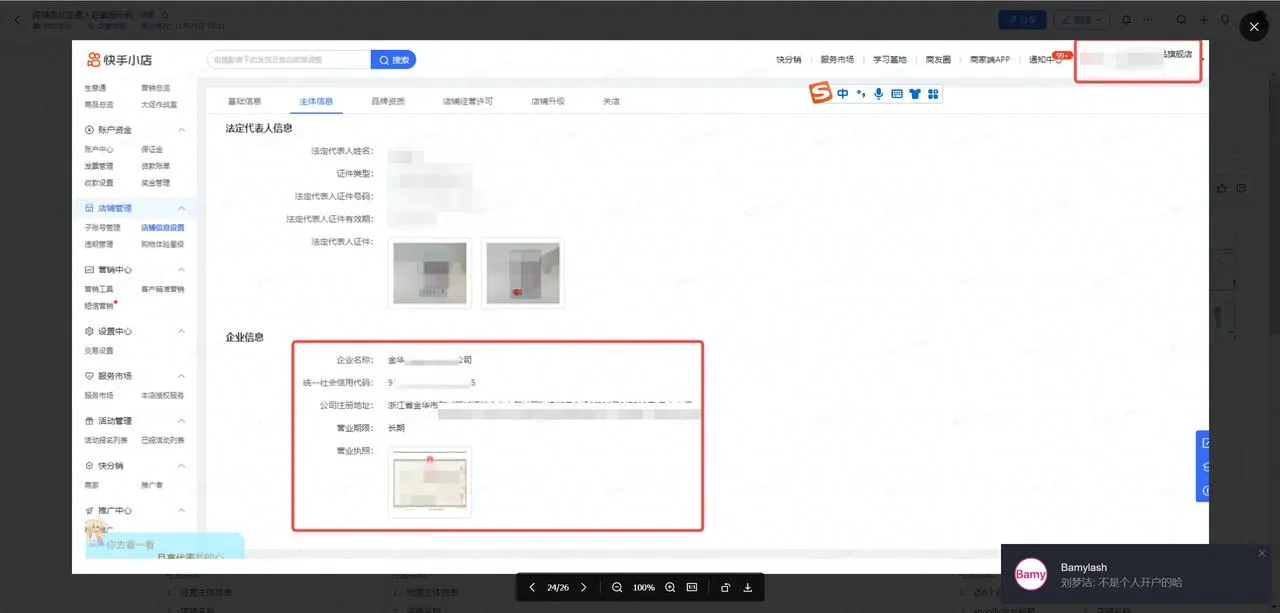1280x613 pixels.
Task: Toggle Chinese/English input with the 中 icon
Action: [843, 93]
